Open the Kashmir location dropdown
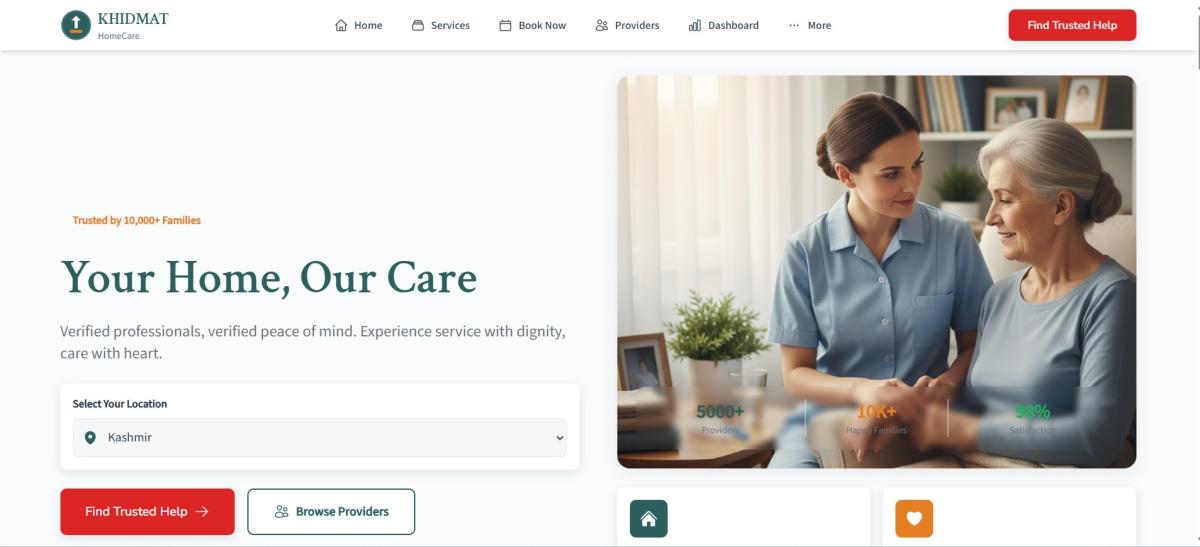Screen dimensions: 1200x547 (320, 438)
